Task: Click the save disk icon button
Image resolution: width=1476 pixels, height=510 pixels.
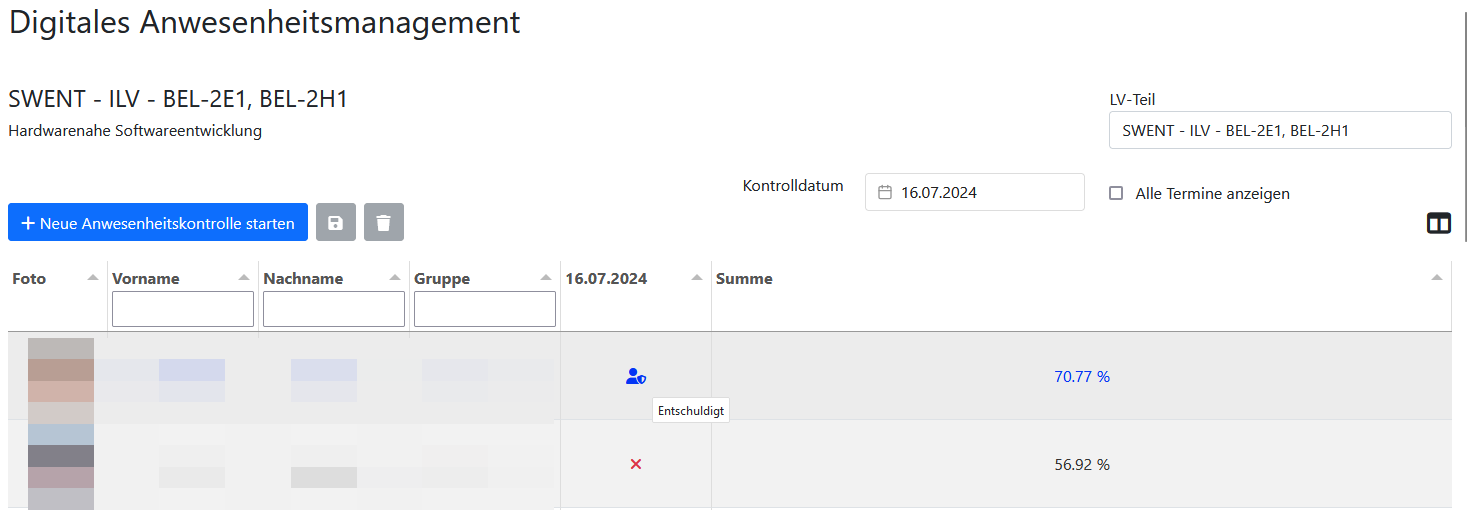Action: click(336, 222)
